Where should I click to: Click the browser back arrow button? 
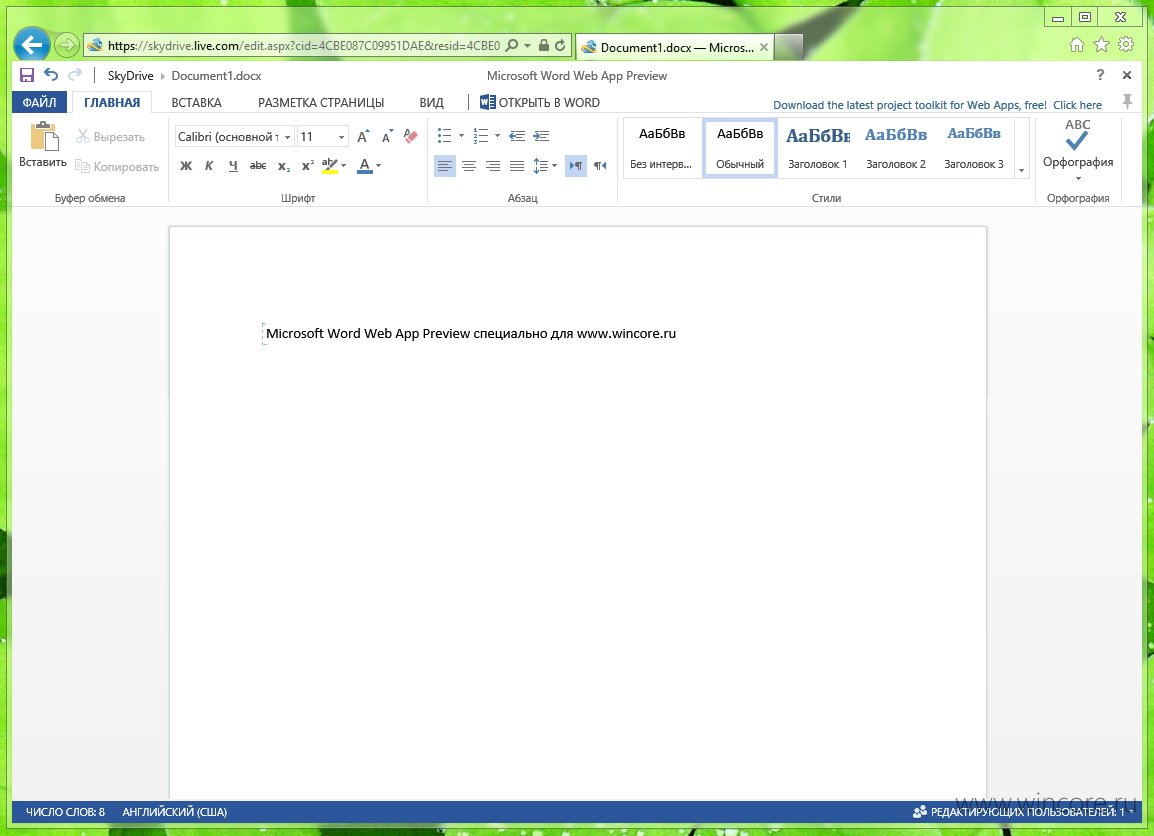click(x=32, y=45)
